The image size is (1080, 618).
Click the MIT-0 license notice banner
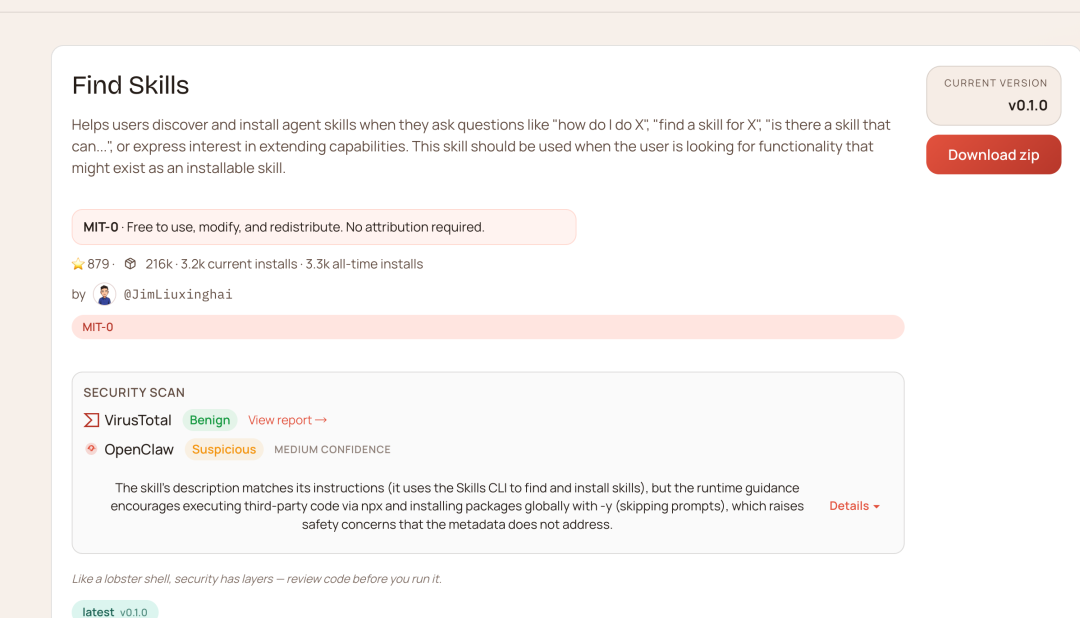[x=324, y=227]
